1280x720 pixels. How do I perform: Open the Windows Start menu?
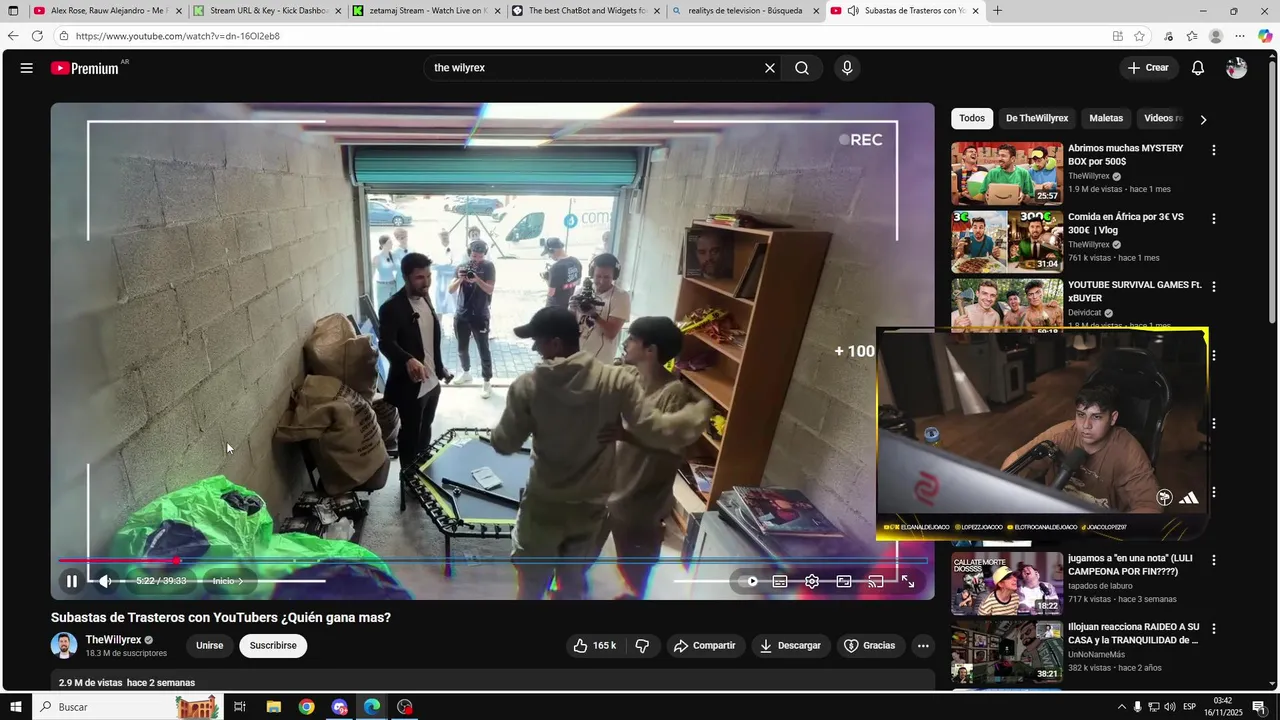[15, 707]
